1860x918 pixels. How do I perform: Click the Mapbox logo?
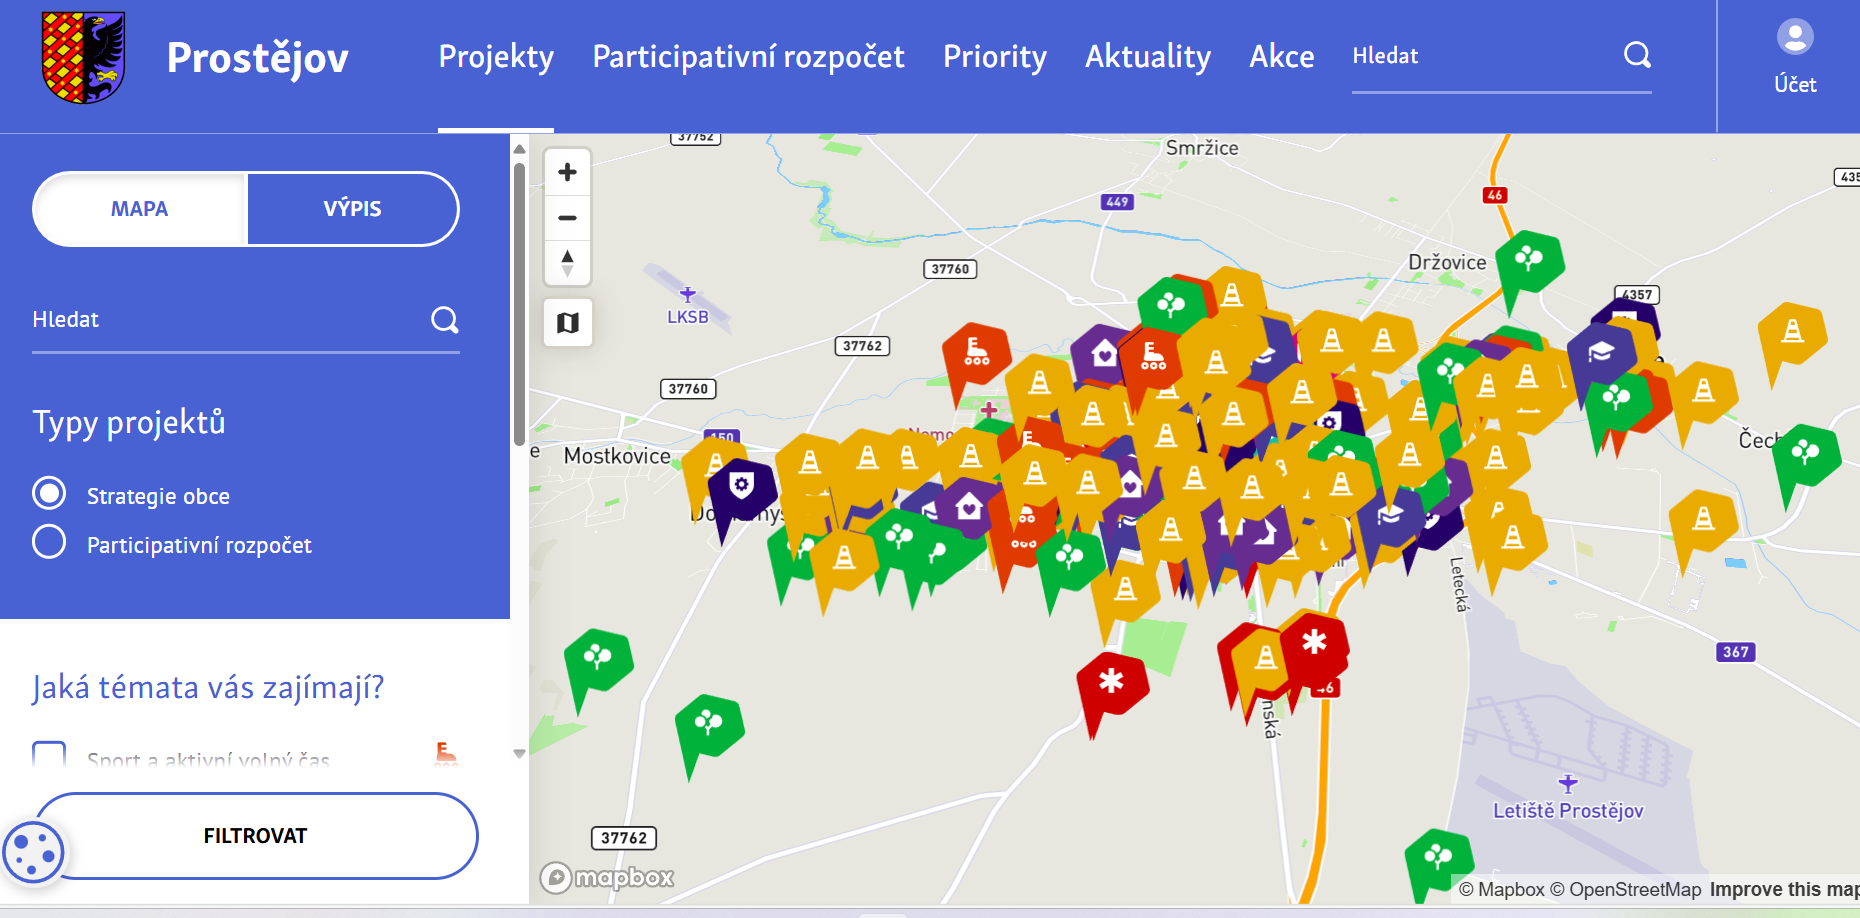607,878
